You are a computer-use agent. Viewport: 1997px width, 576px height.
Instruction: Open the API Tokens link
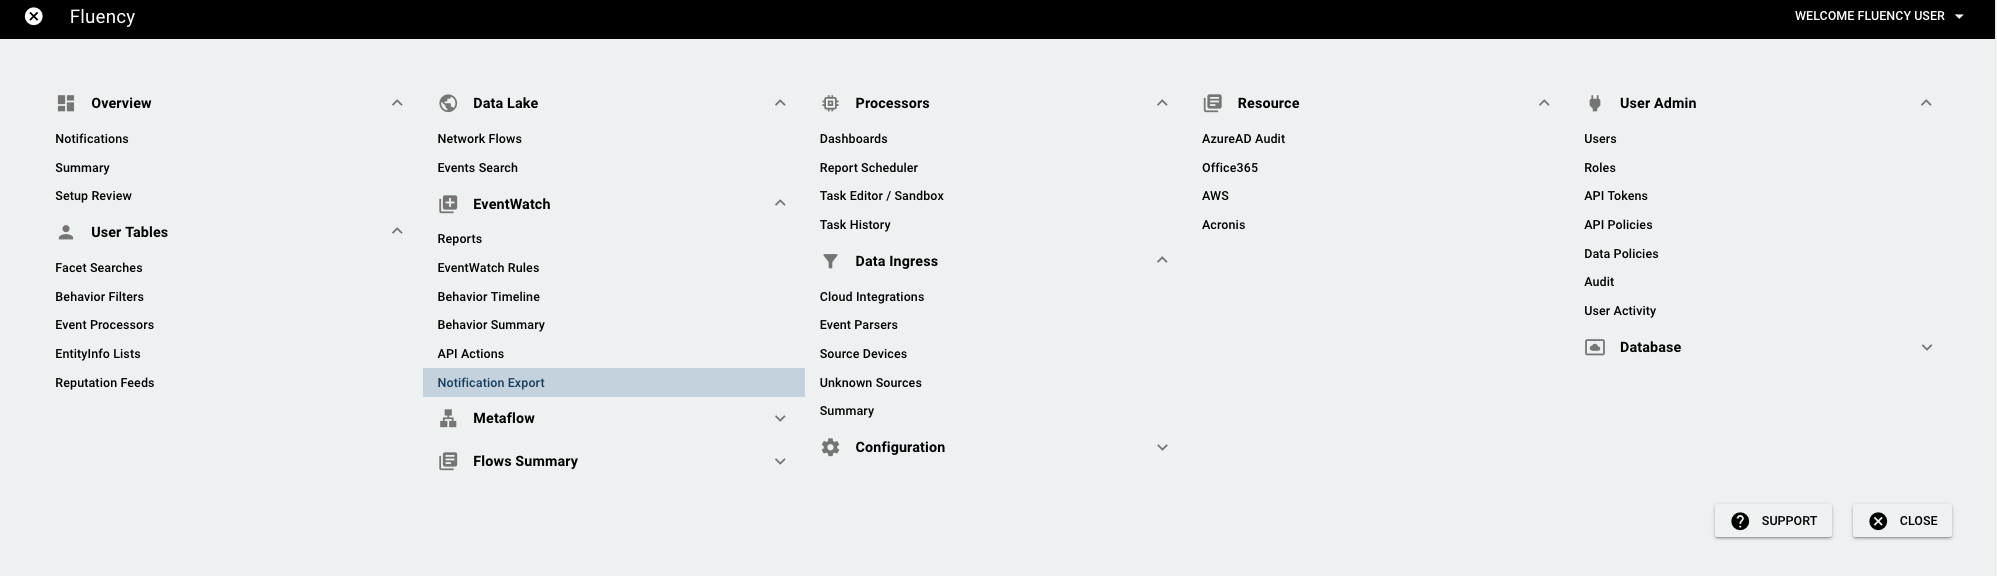click(1615, 196)
